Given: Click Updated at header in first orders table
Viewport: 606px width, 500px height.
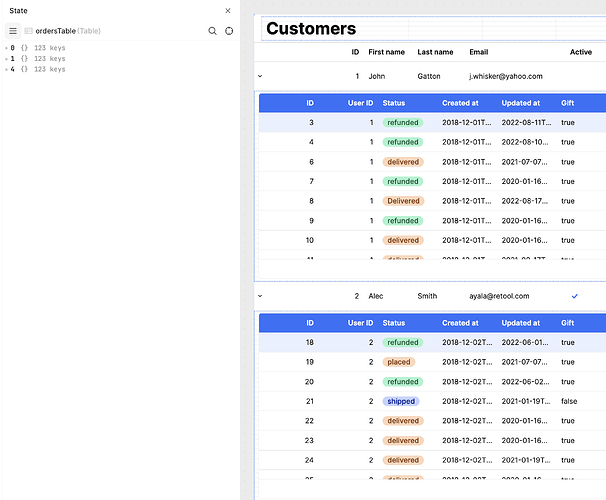Looking at the screenshot, I should click(521, 103).
